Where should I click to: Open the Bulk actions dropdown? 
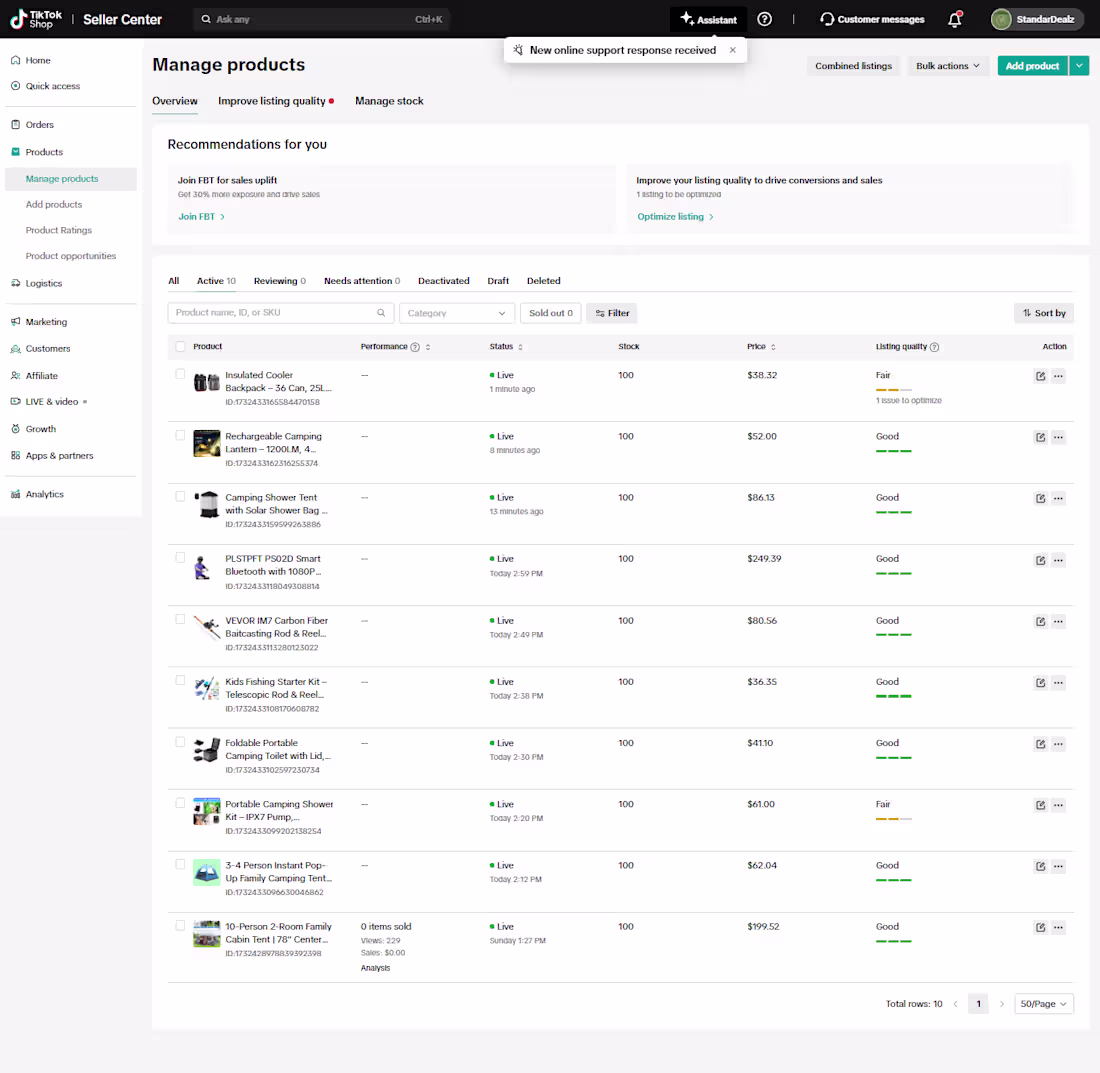948,66
